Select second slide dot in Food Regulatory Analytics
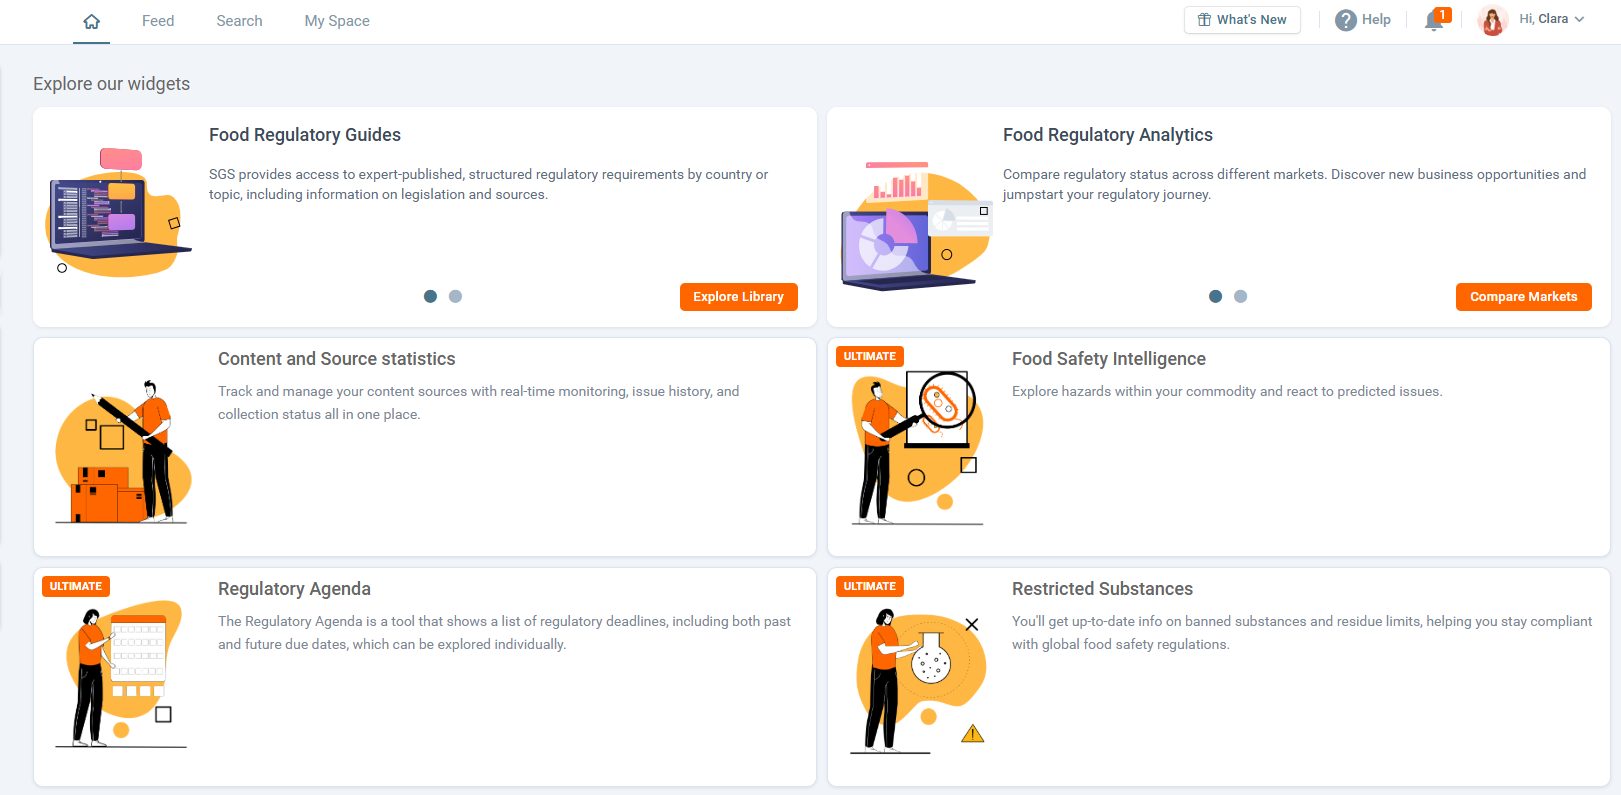 [x=1241, y=296]
